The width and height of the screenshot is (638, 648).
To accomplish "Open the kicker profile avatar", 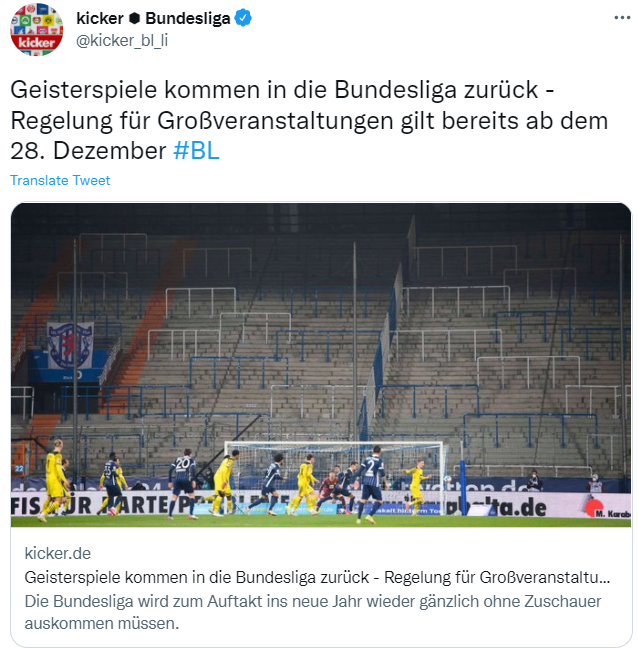I will pyautogui.click(x=37, y=30).
